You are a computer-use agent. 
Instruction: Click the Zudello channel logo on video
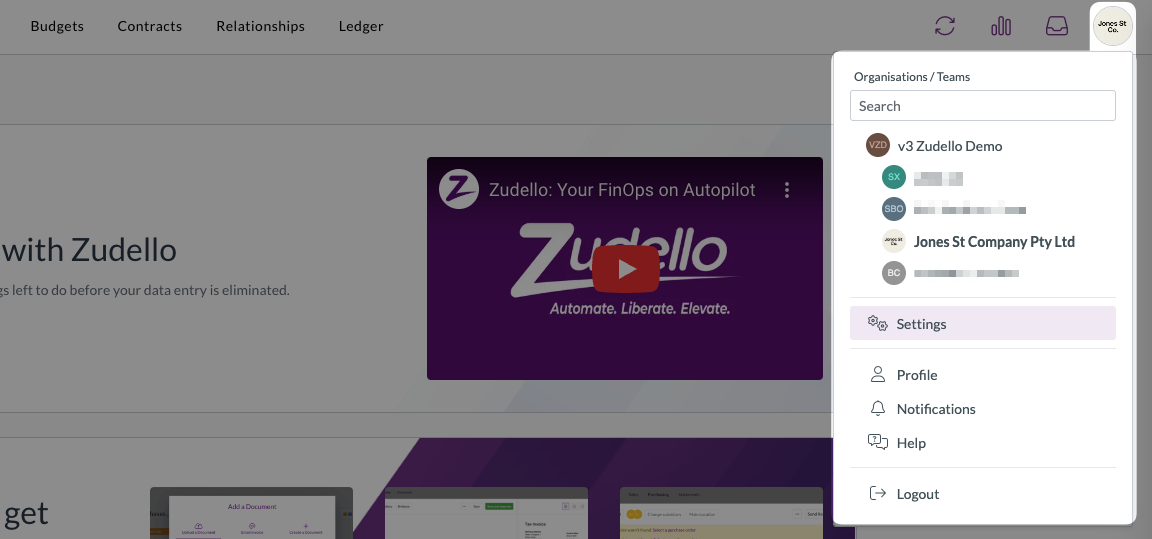[x=459, y=189]
